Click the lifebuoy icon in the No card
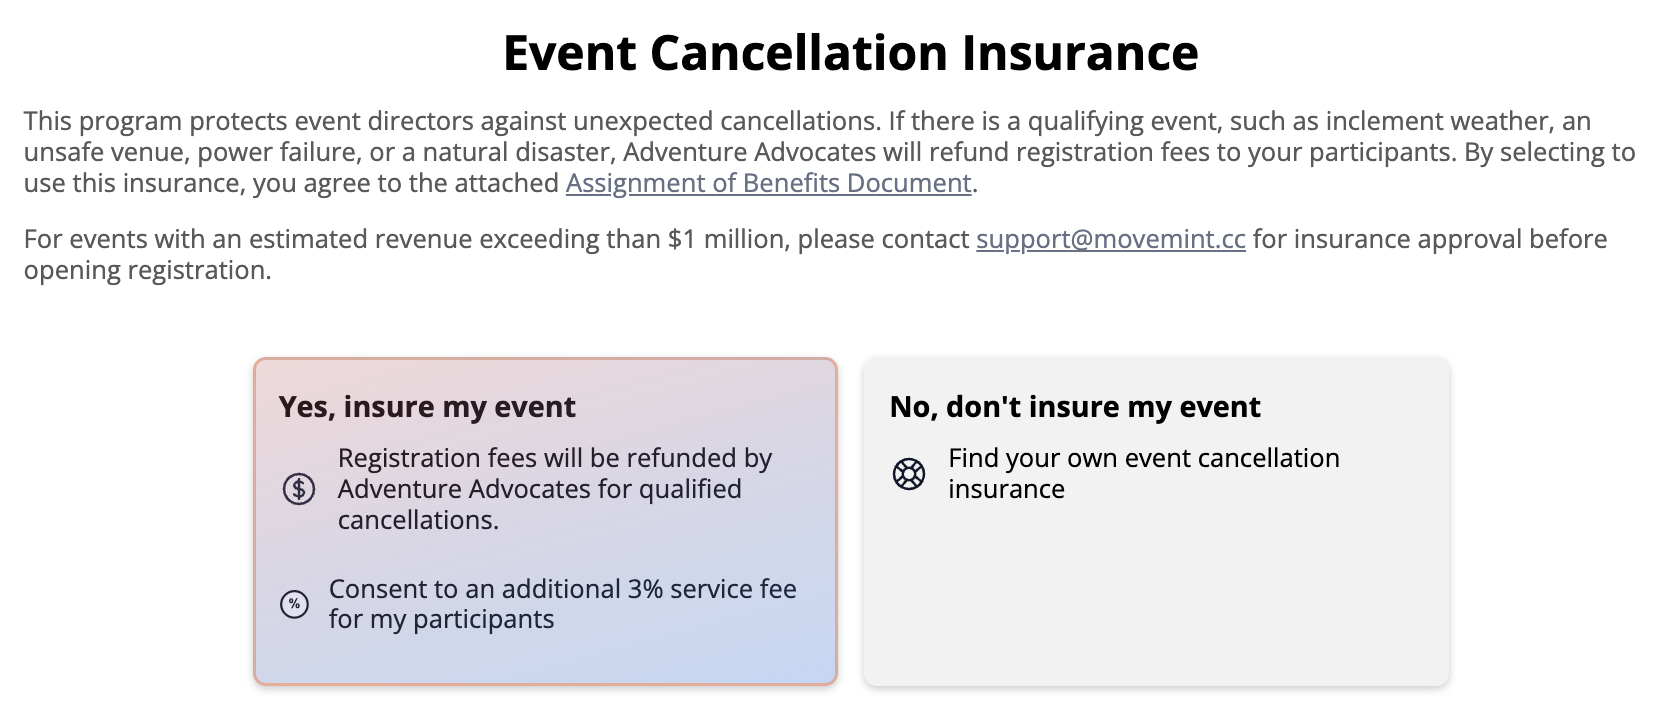Screen dimensions: 1678x728 908,473
